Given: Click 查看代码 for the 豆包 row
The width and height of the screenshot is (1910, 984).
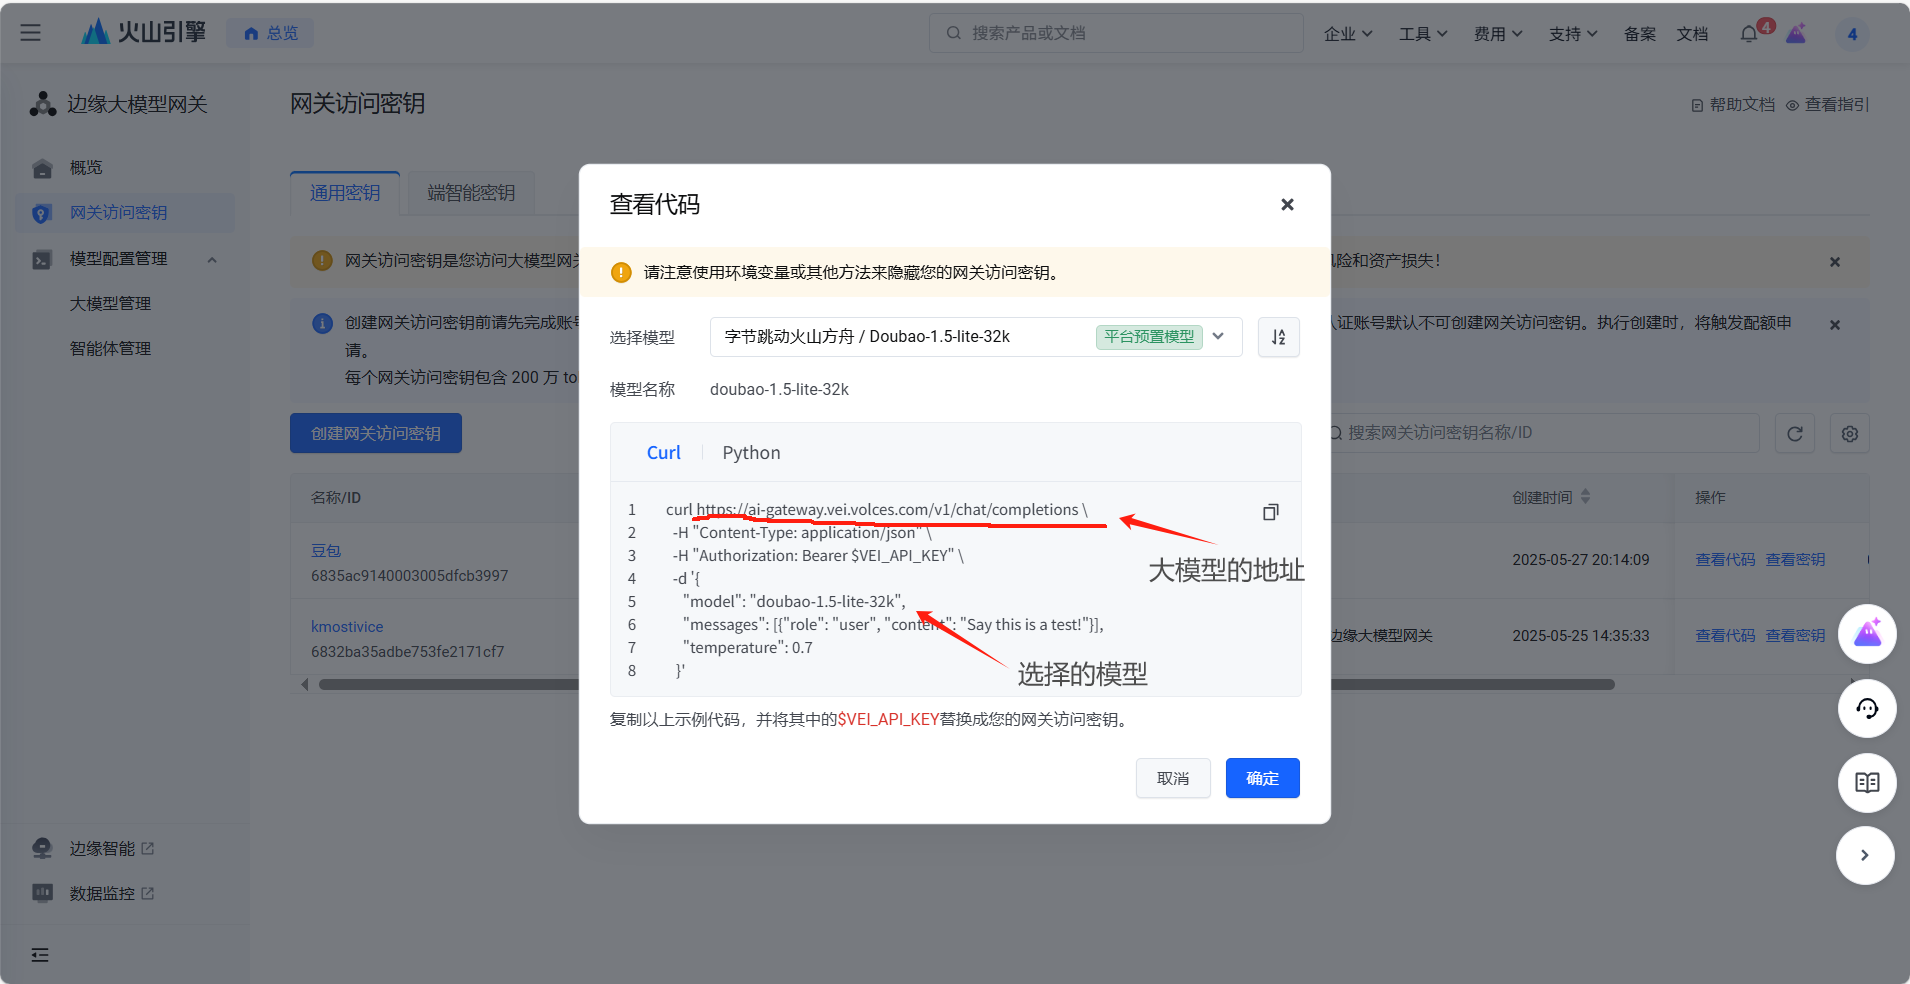Looking at the screenshot, I should 1725,560.
